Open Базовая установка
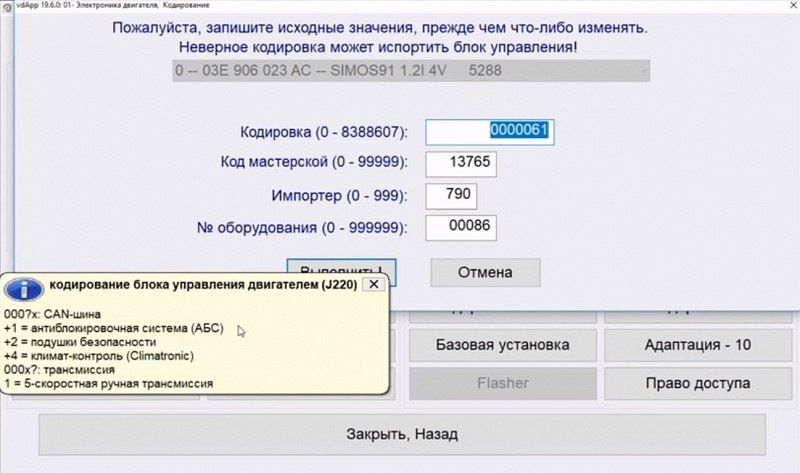The height and width of the screenshot is (473, 800). 502,345
